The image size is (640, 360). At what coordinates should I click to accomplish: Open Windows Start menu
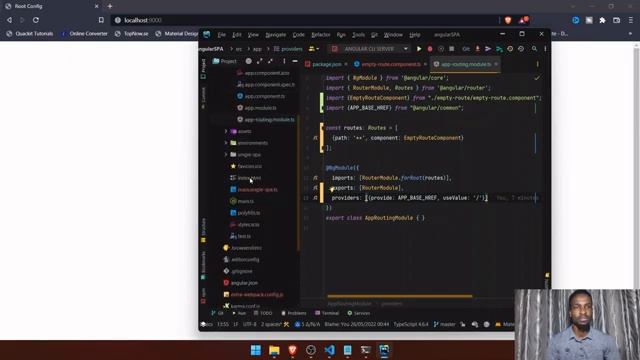coord(256,350)
